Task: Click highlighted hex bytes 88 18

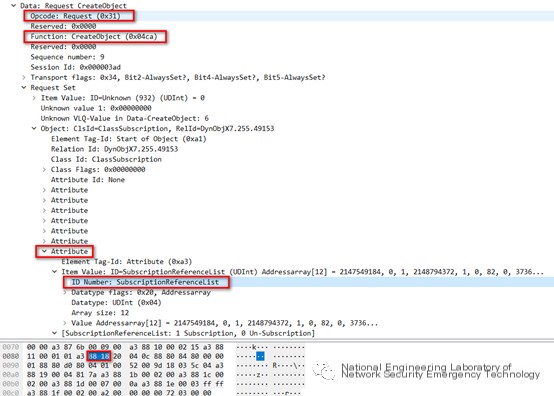Action: (x=99, y=356)
